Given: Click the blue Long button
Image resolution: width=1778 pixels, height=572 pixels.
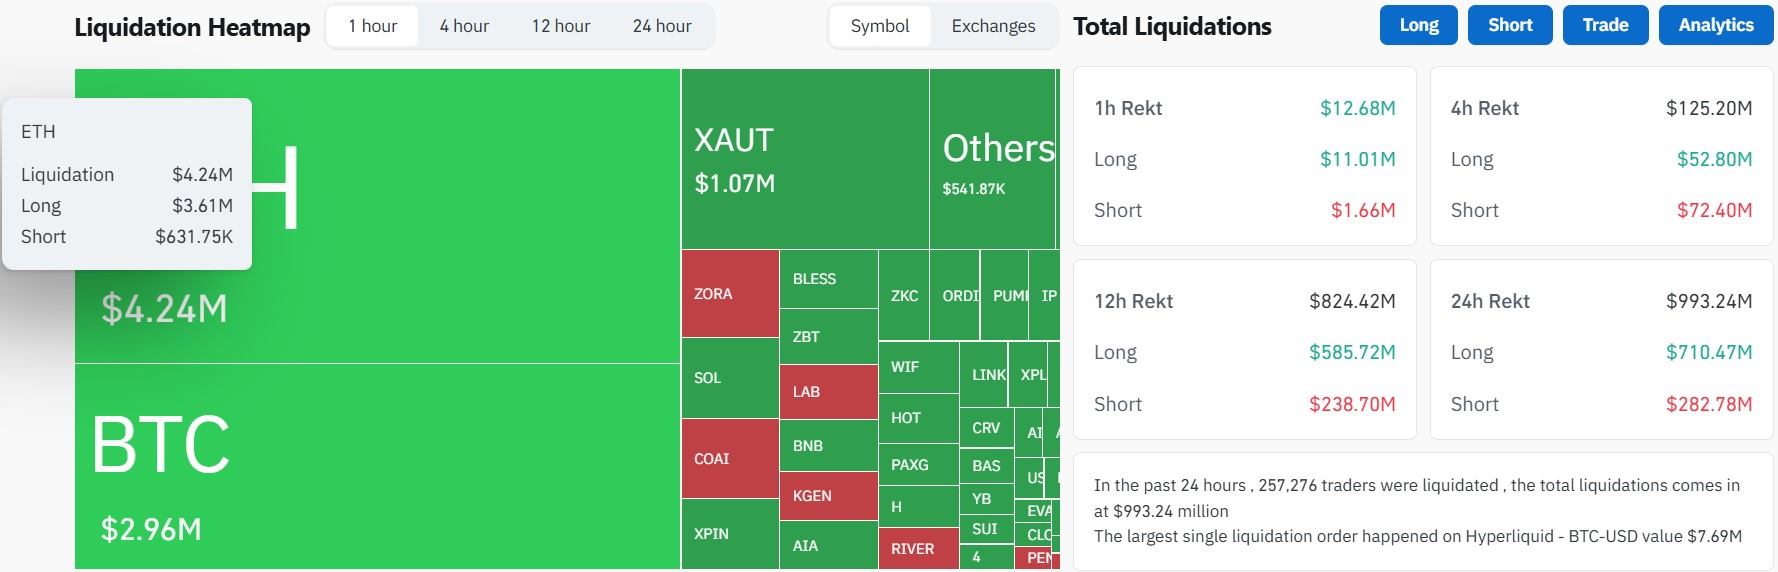Looking at the screenshot, I should point(1418,25).
